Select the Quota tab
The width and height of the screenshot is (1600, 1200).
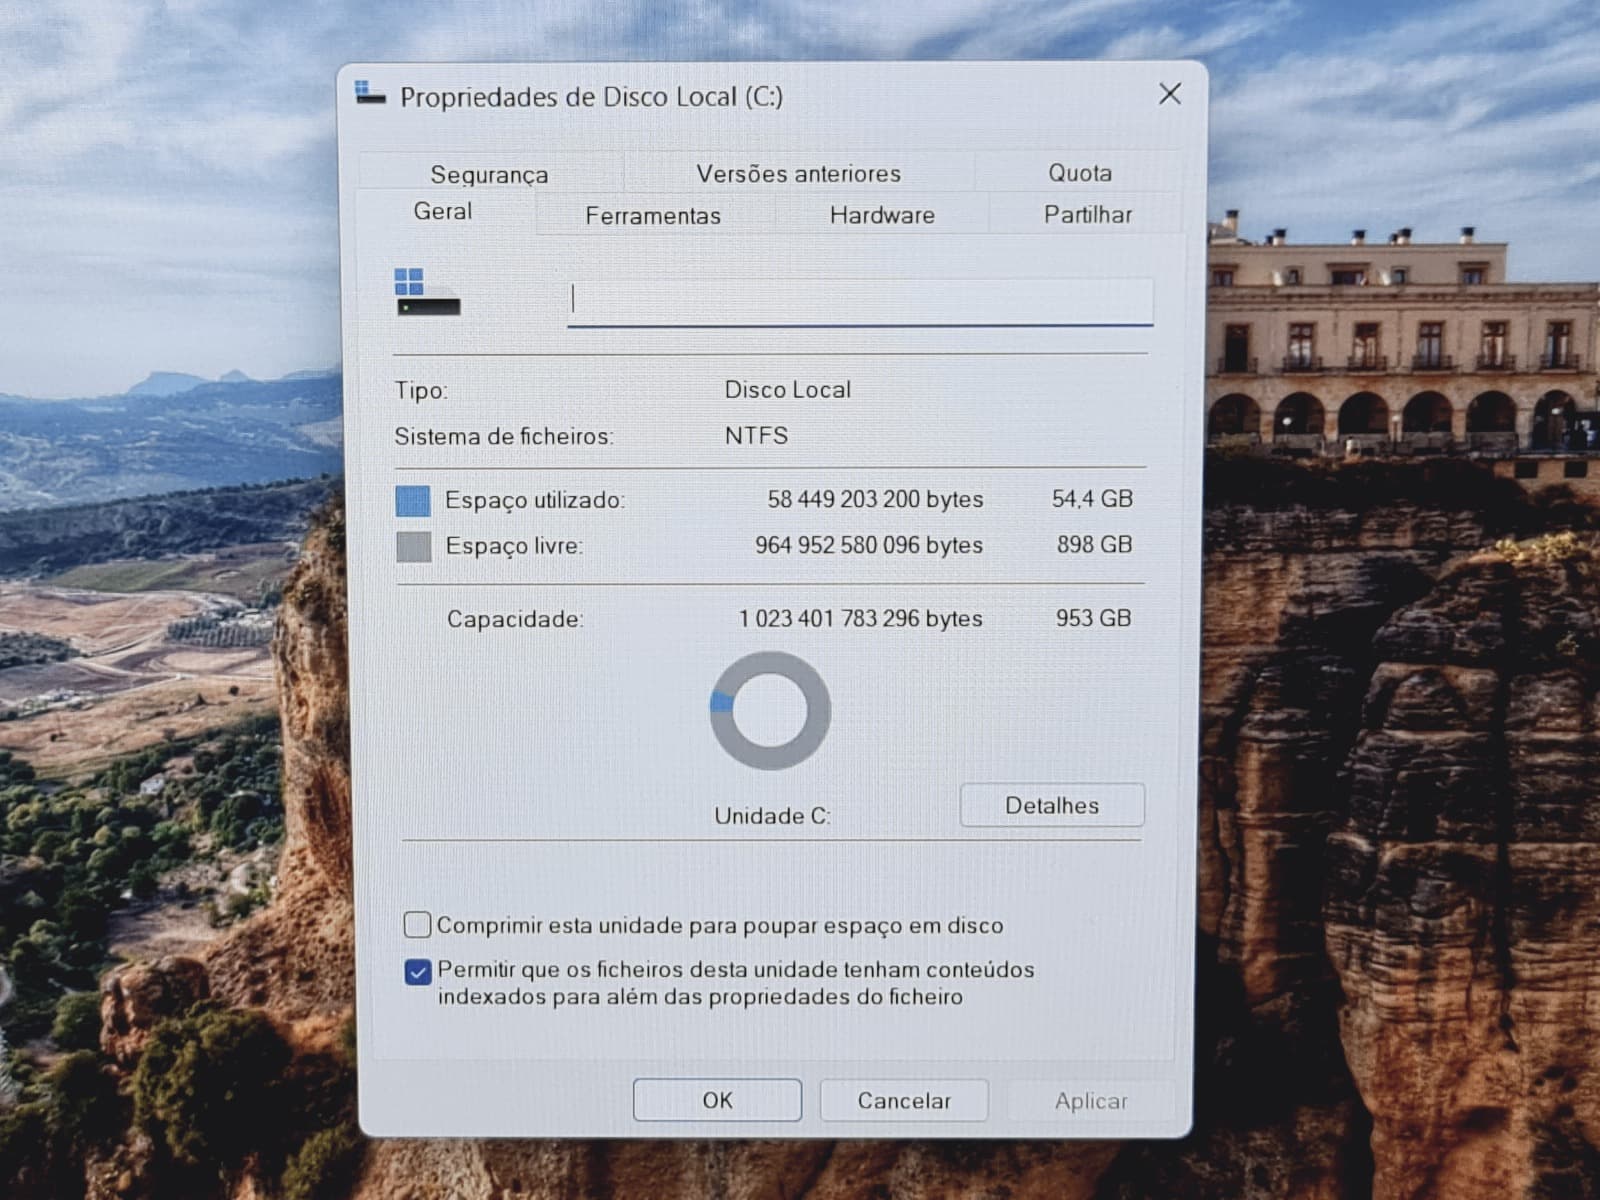1079,172
